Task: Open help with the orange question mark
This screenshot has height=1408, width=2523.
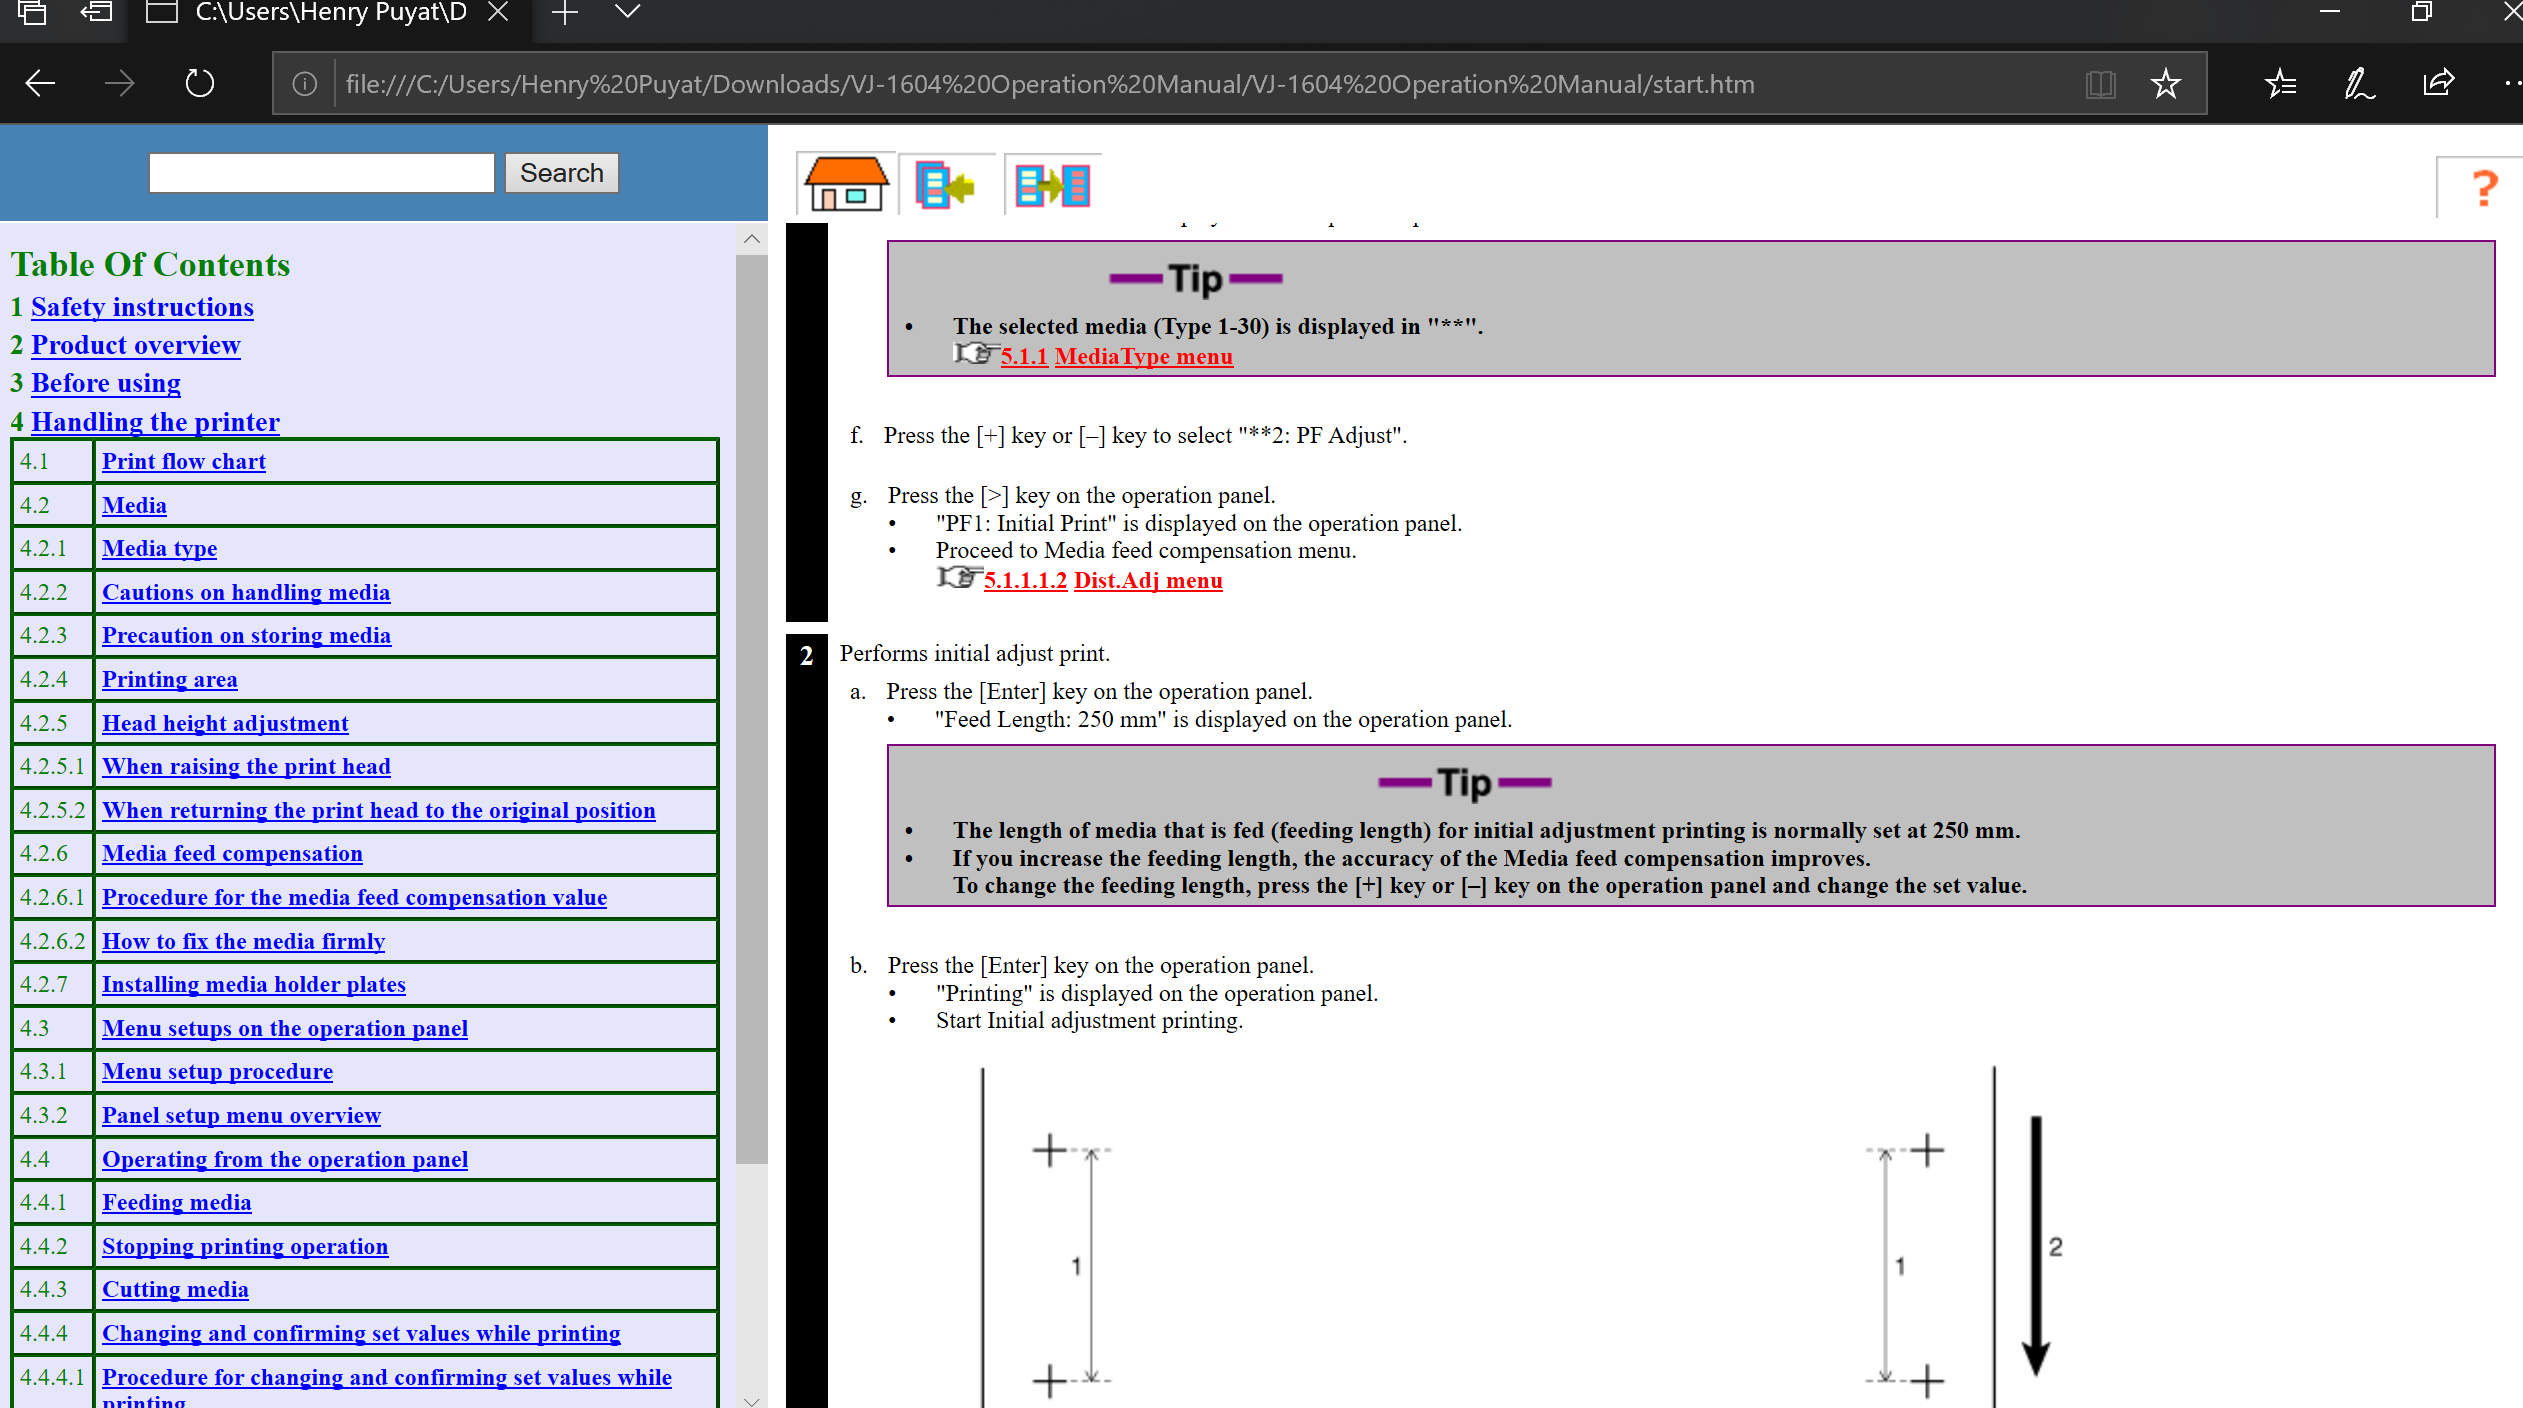Action: coord(2484,188)
